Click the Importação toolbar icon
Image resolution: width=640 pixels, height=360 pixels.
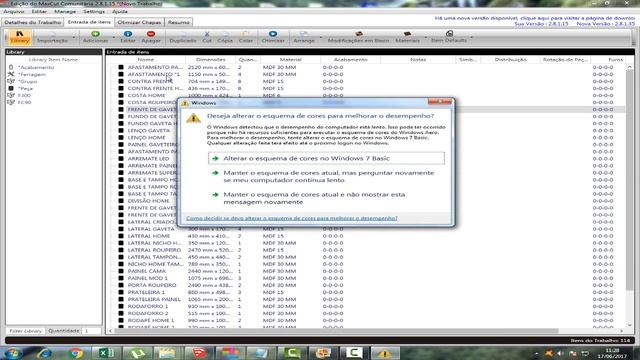(53, 37)
